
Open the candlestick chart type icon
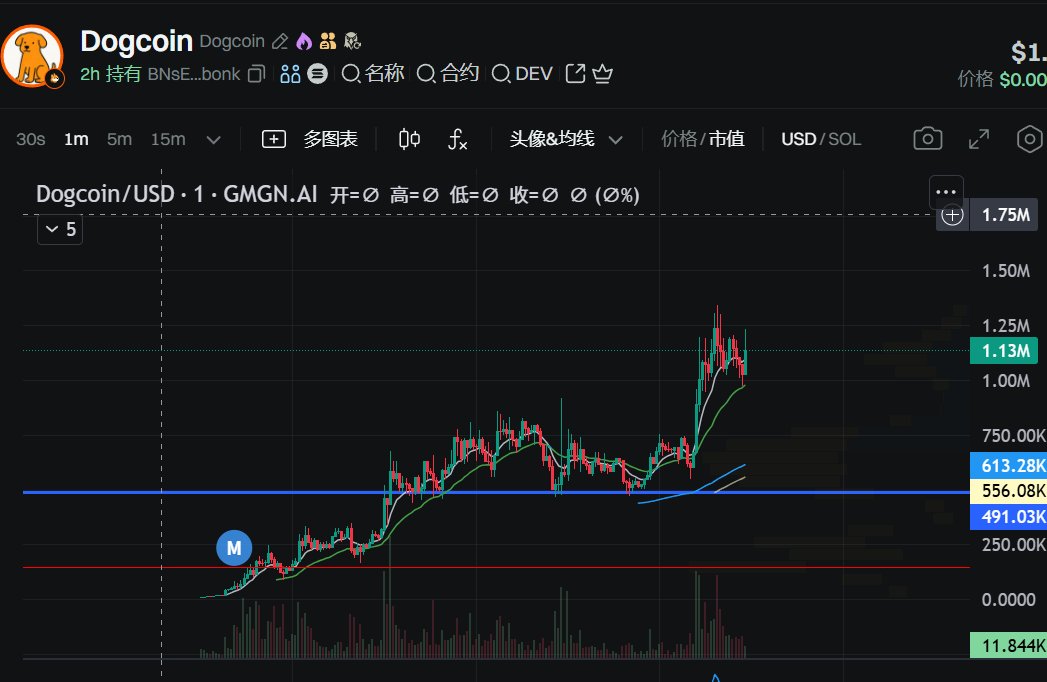click(x=409, y=139)
